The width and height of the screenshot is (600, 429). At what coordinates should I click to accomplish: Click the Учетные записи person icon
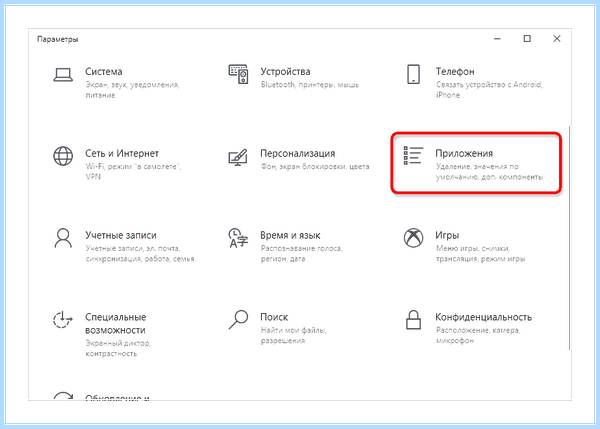tap(63, 238)
